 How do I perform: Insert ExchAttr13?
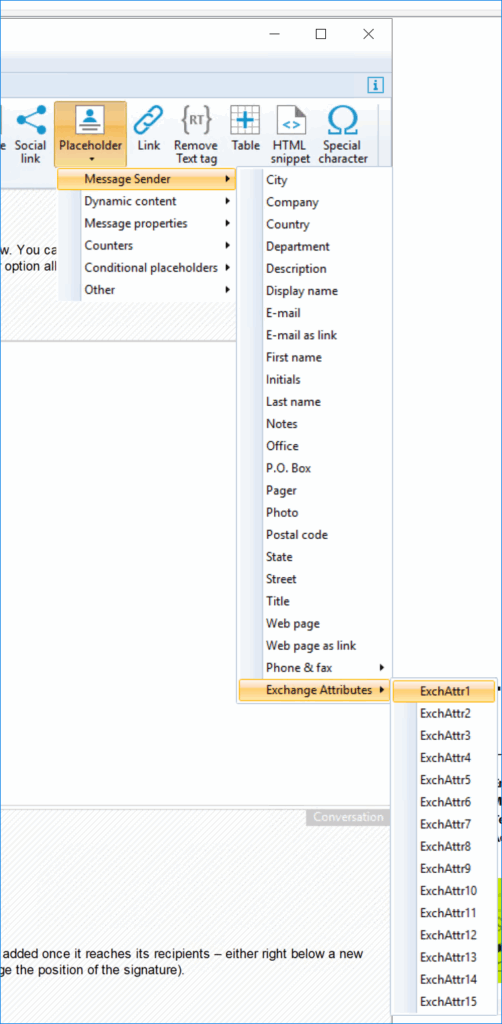(x=444, y=957)
